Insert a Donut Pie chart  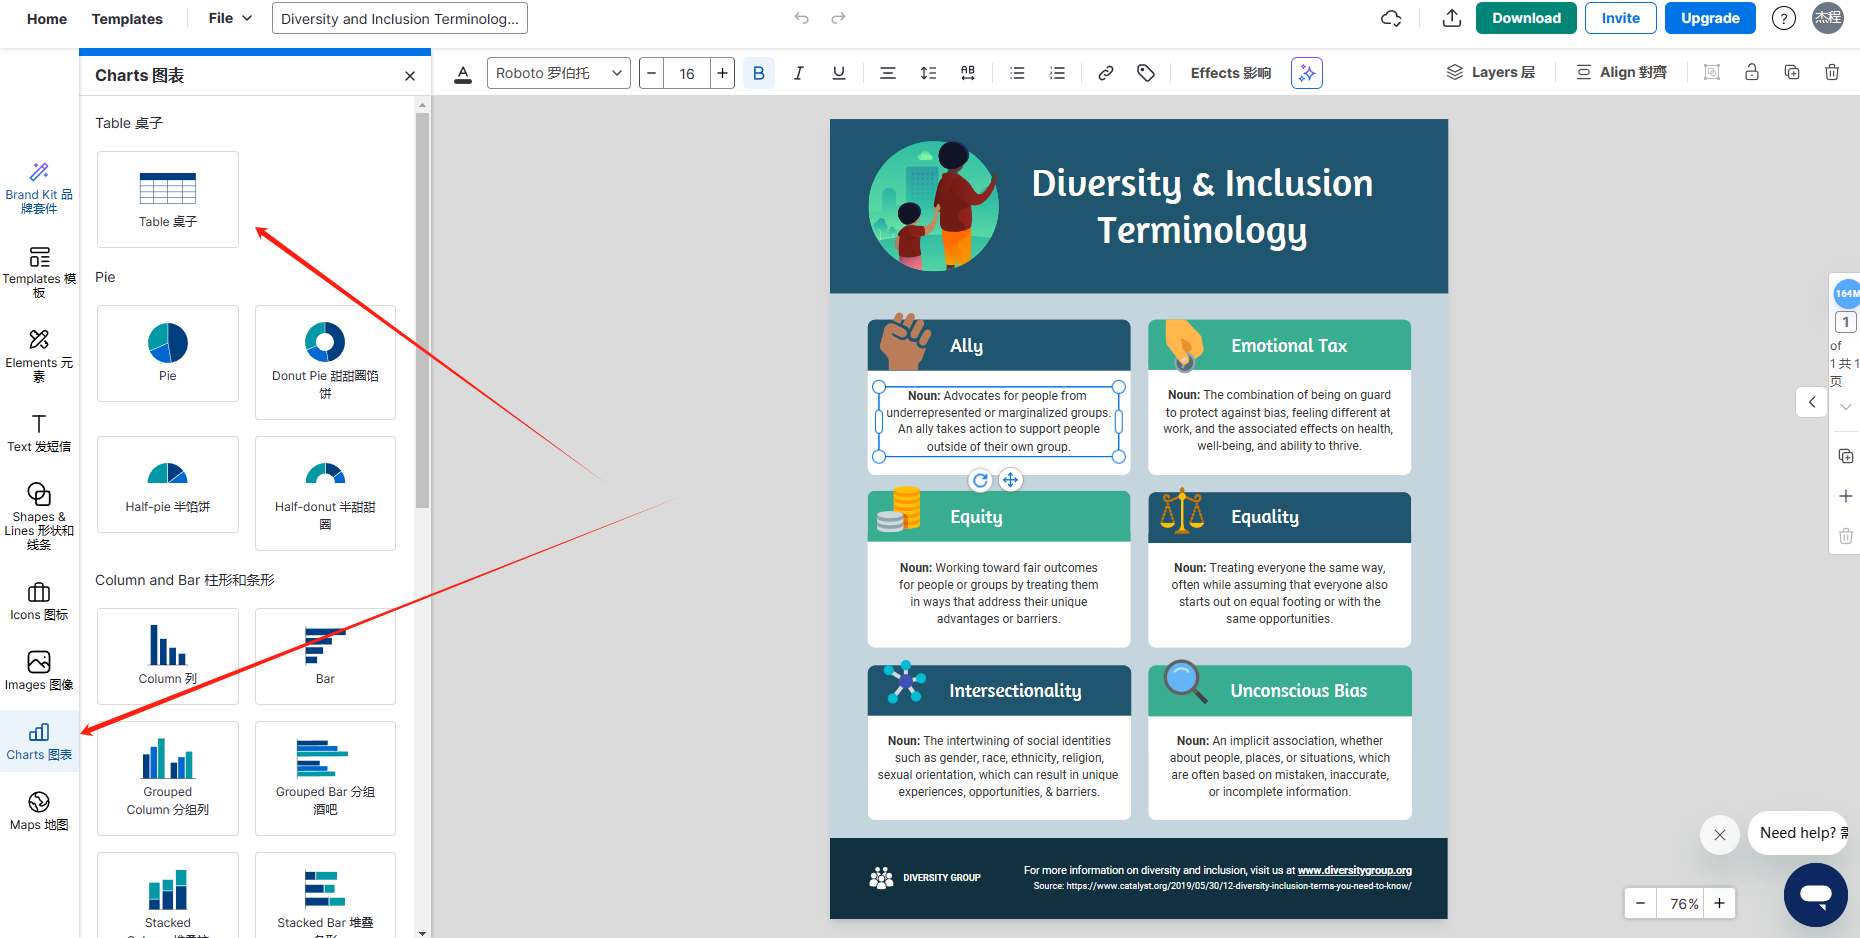tap(325, 362)
